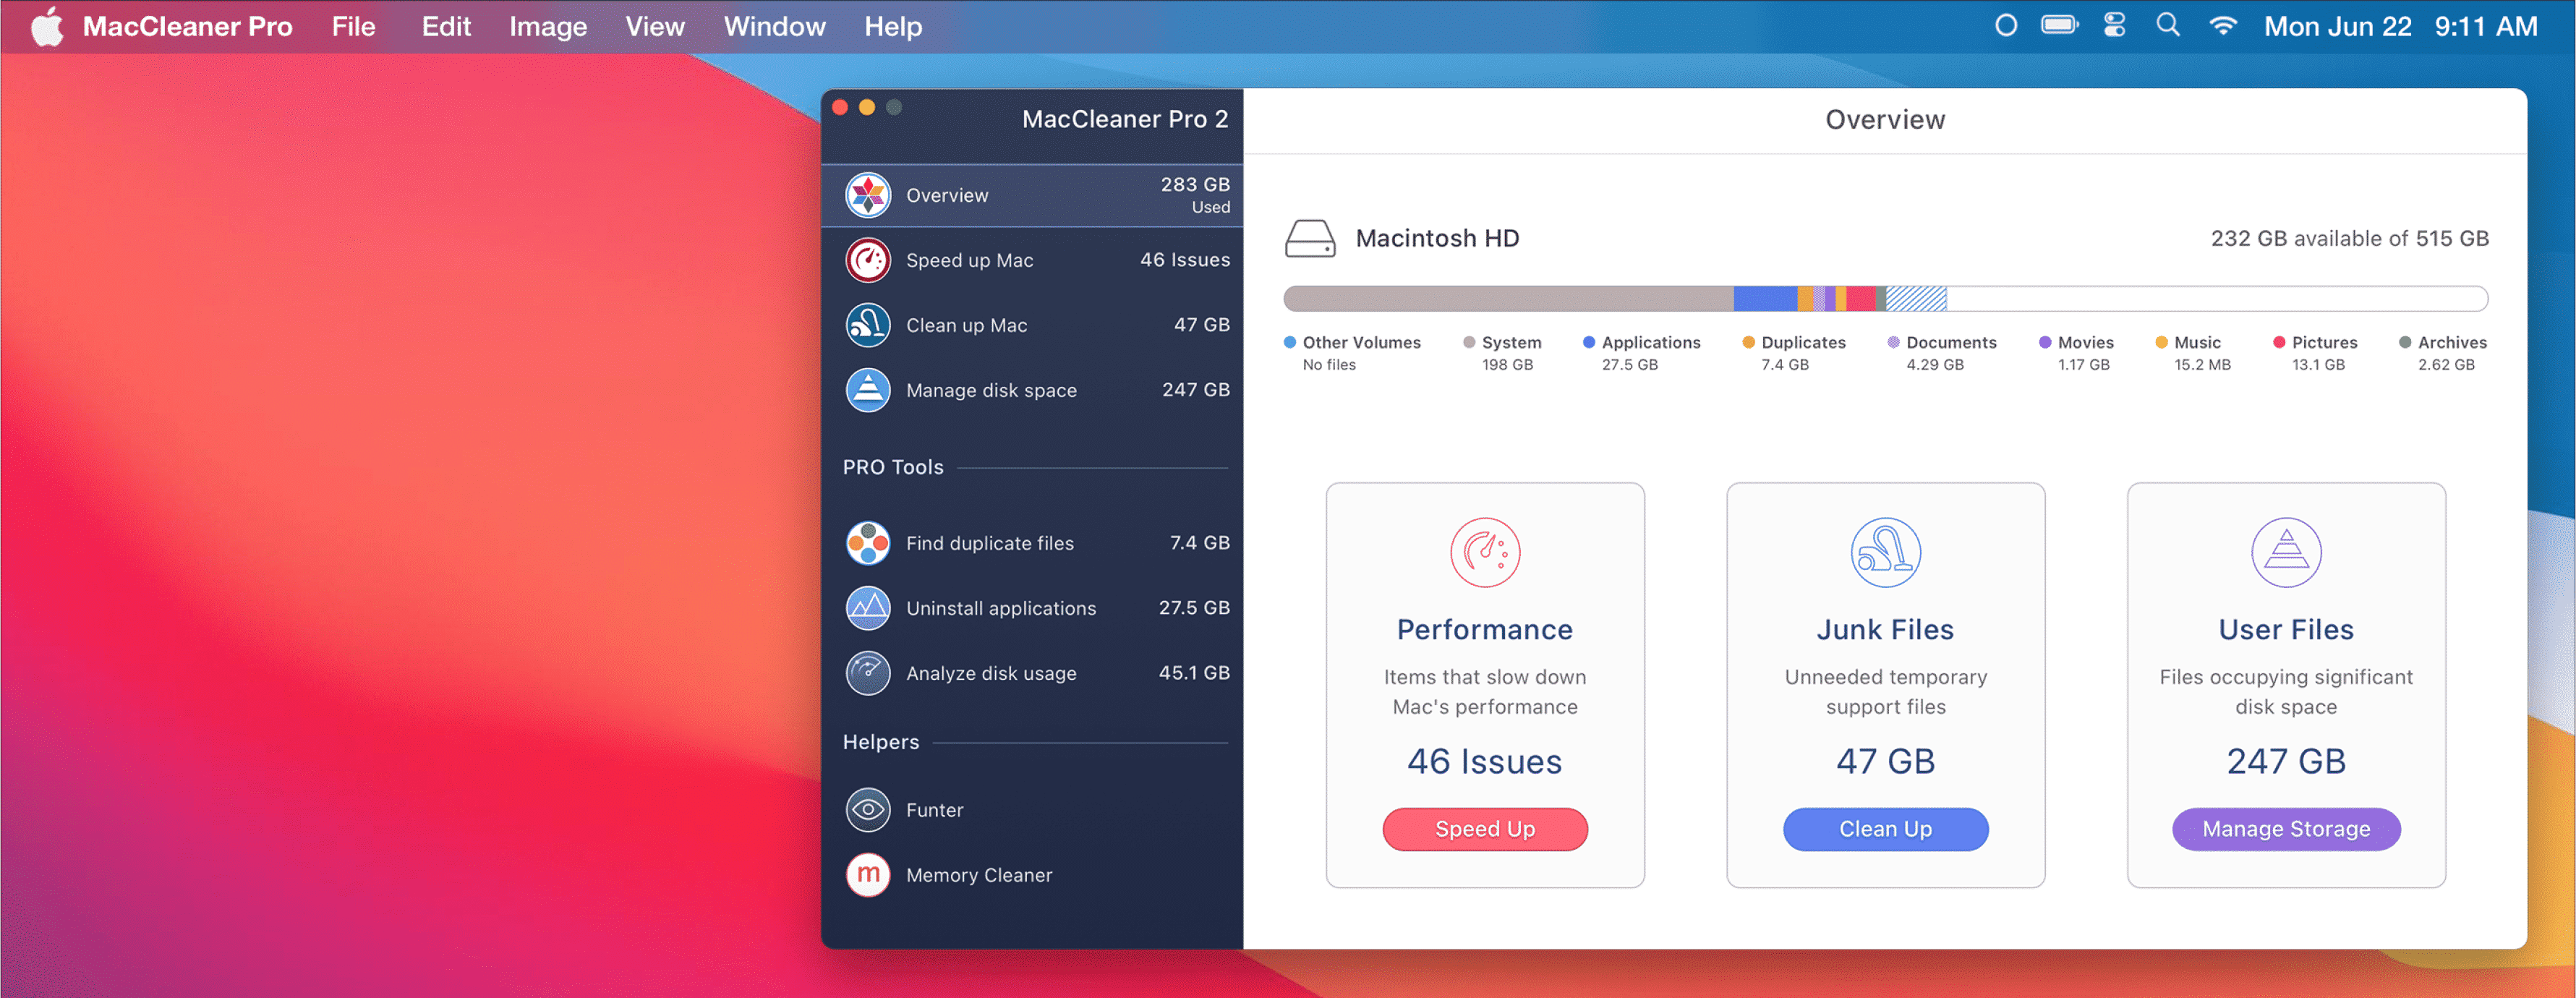Open the File menu
2576x998 pixels.
(x=353, y=27)
